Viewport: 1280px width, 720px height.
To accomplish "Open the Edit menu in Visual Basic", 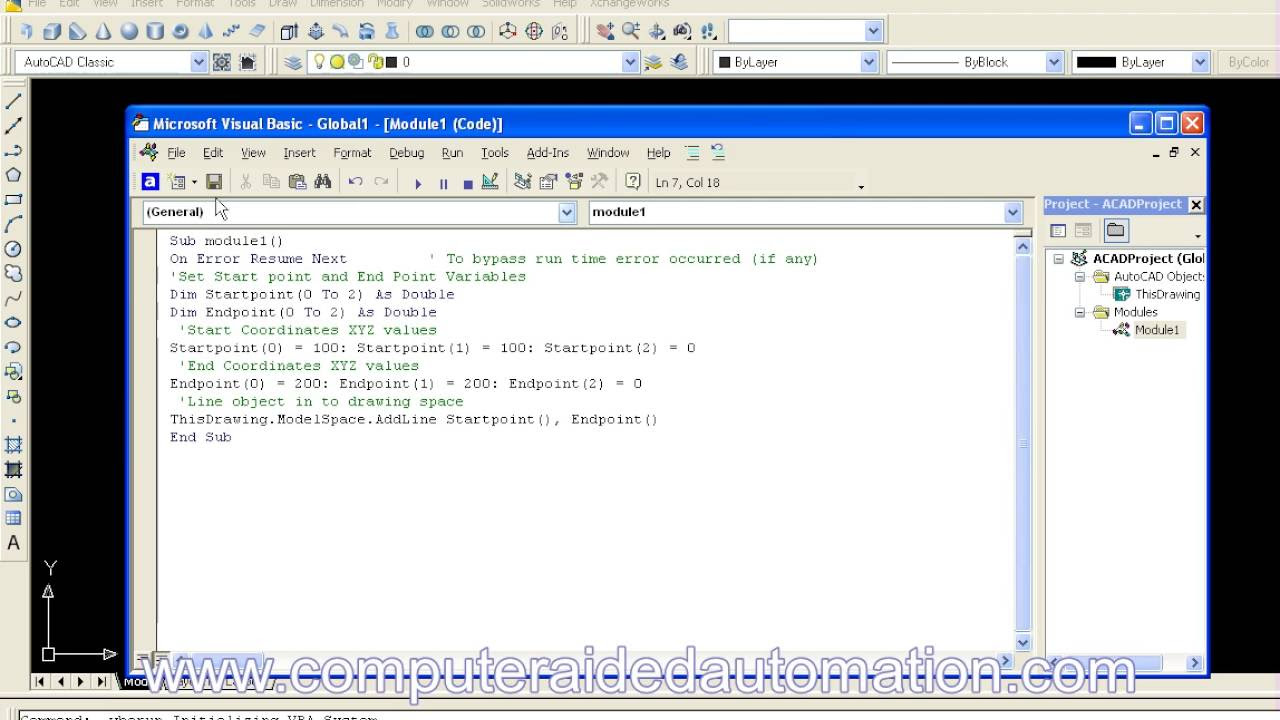I will (213, 153).
